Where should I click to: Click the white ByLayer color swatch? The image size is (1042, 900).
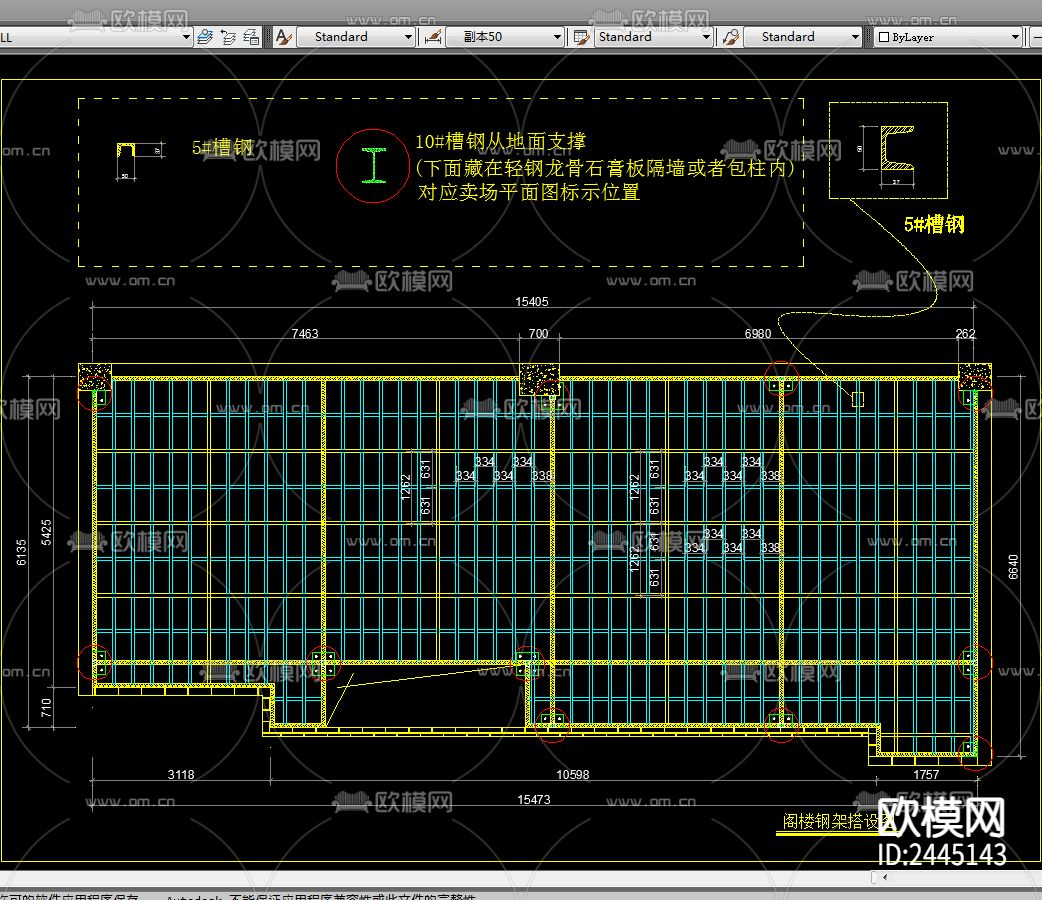click(x=884, y=37)
